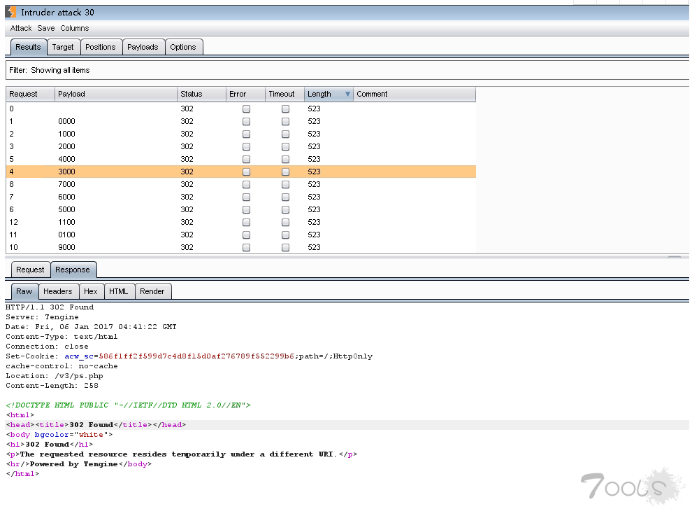This screenshot has width=693, height=509.
Task: Select the Hex response view tab
Action: point(91,291)
